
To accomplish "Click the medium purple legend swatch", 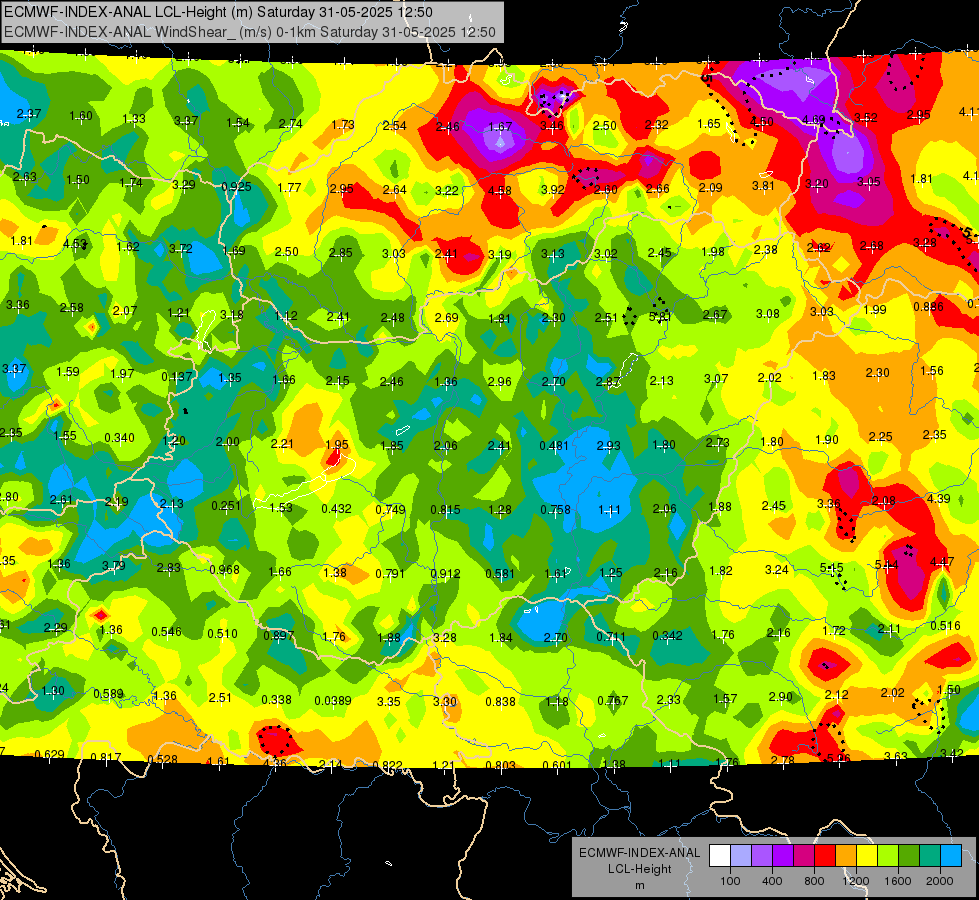I will pyautogui.click(x=762, y=856).
